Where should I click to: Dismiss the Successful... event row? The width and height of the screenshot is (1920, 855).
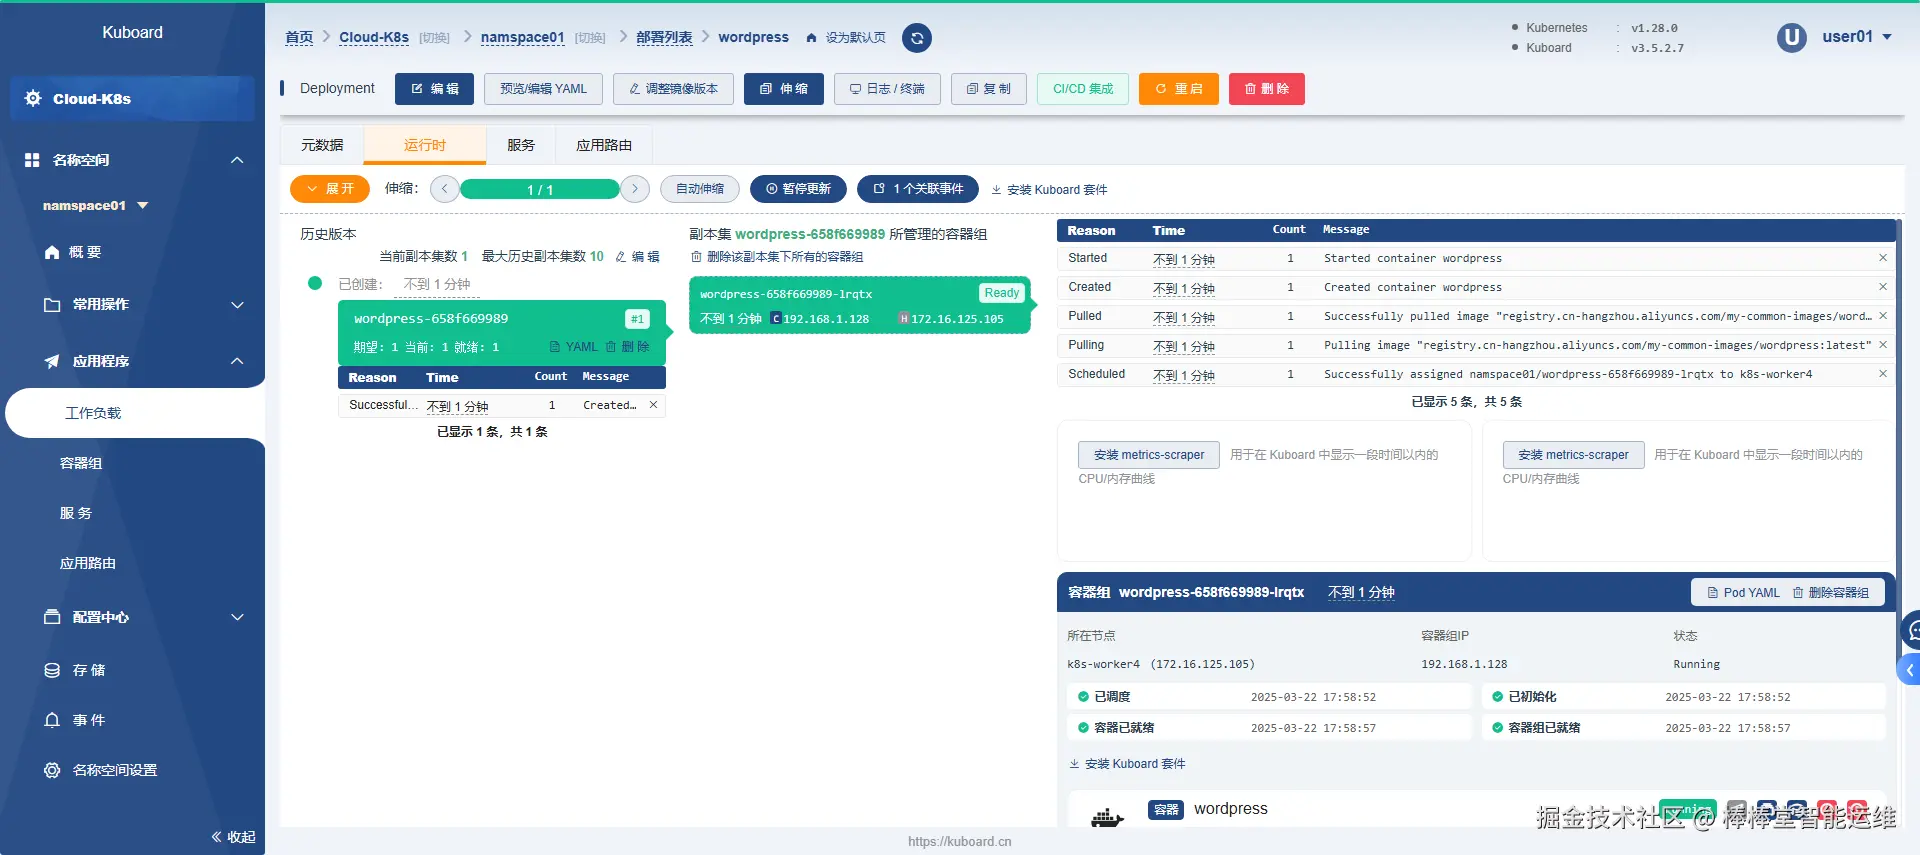(x=653, y=405)
